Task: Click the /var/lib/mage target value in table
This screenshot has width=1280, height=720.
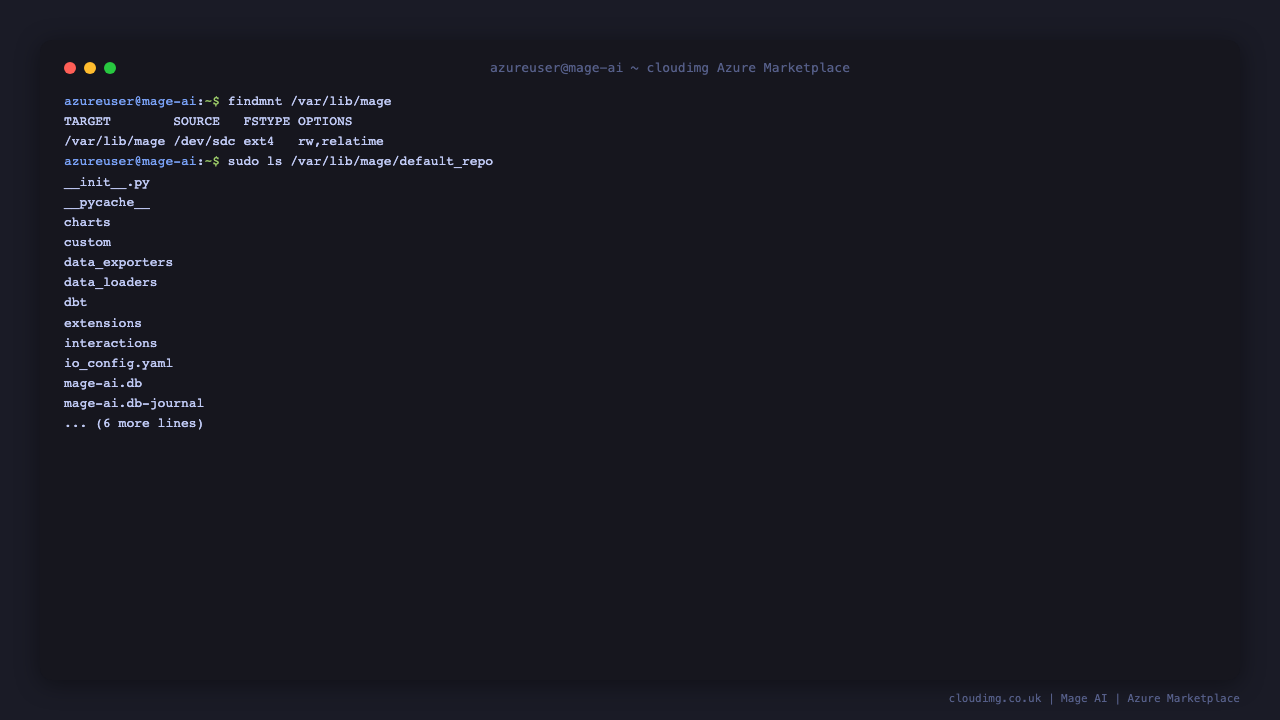Action: pos(115,141)
